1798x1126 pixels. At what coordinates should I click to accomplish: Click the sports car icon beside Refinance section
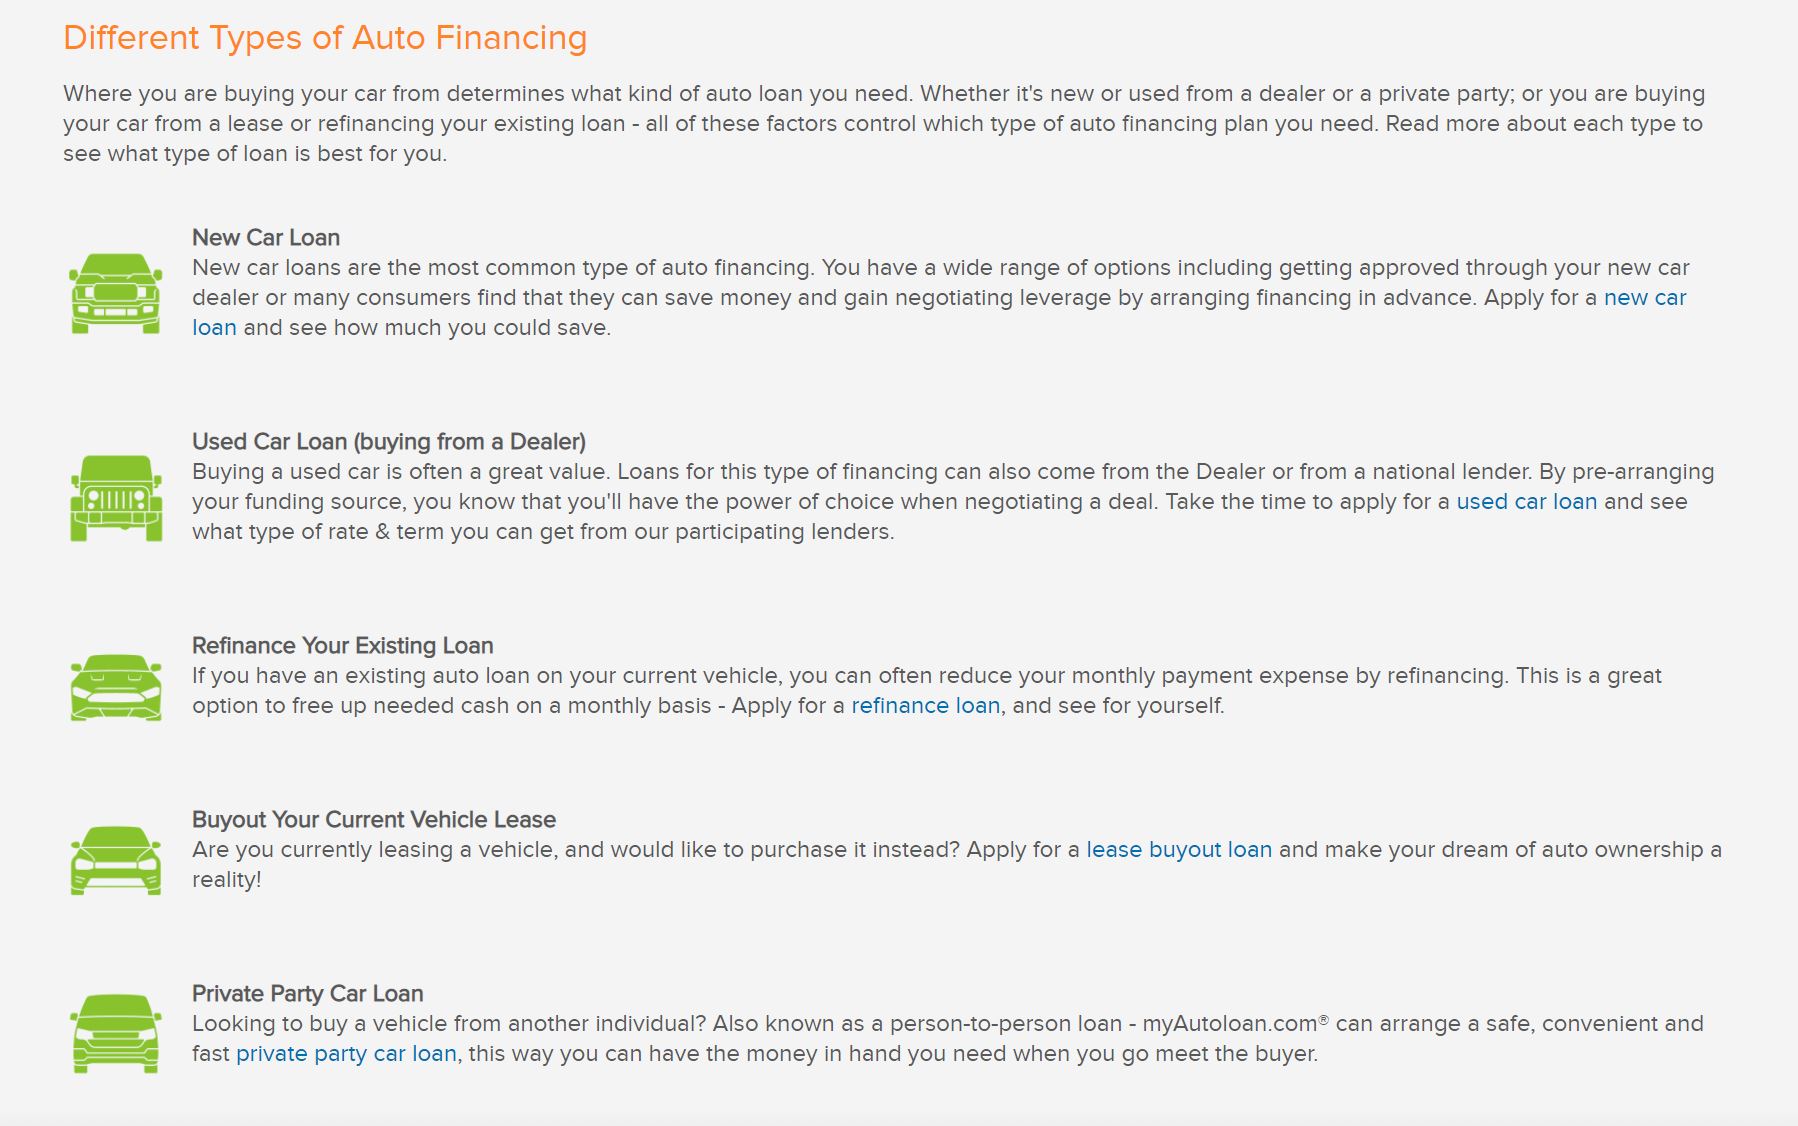coord(116,687)
